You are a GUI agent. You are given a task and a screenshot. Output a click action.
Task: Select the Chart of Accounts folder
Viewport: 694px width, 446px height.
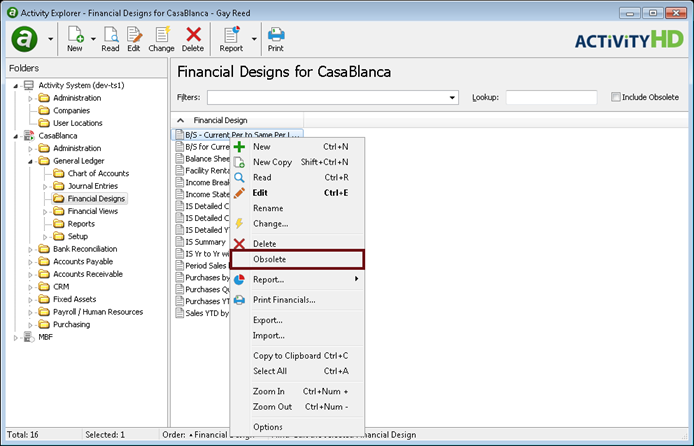click(x=98, y=173)
